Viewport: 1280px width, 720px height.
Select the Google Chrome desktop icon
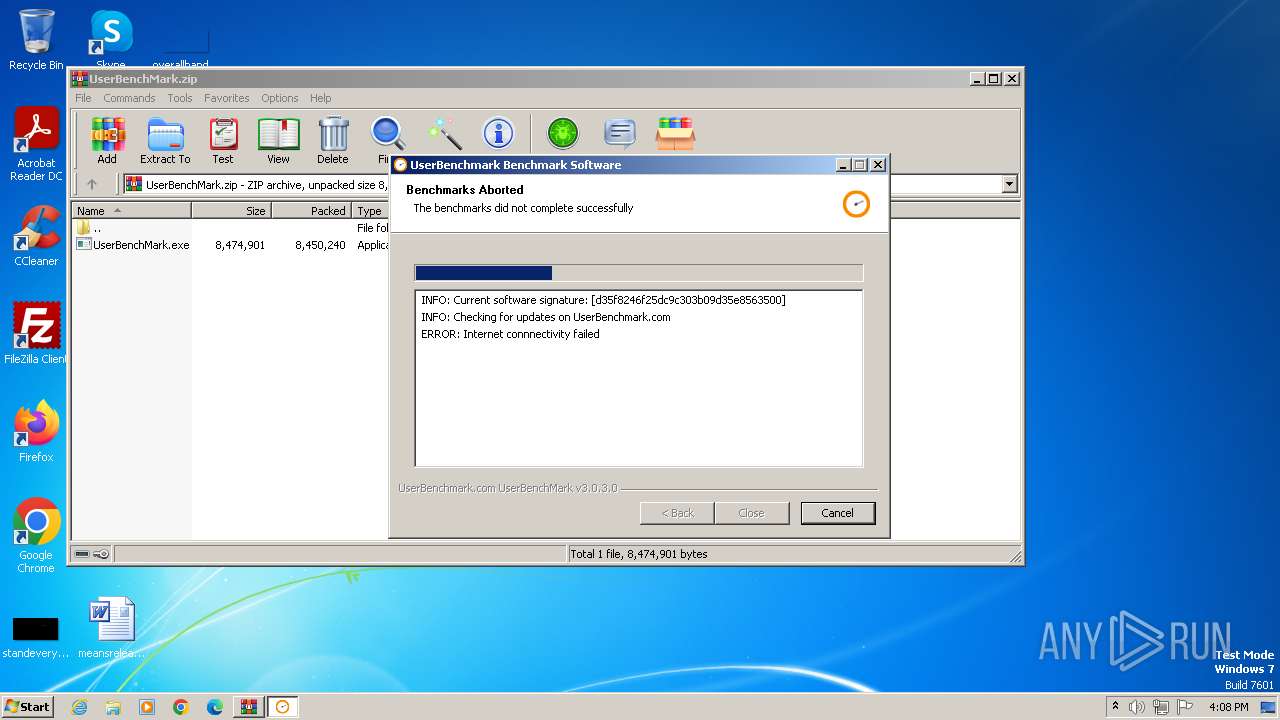36,535
